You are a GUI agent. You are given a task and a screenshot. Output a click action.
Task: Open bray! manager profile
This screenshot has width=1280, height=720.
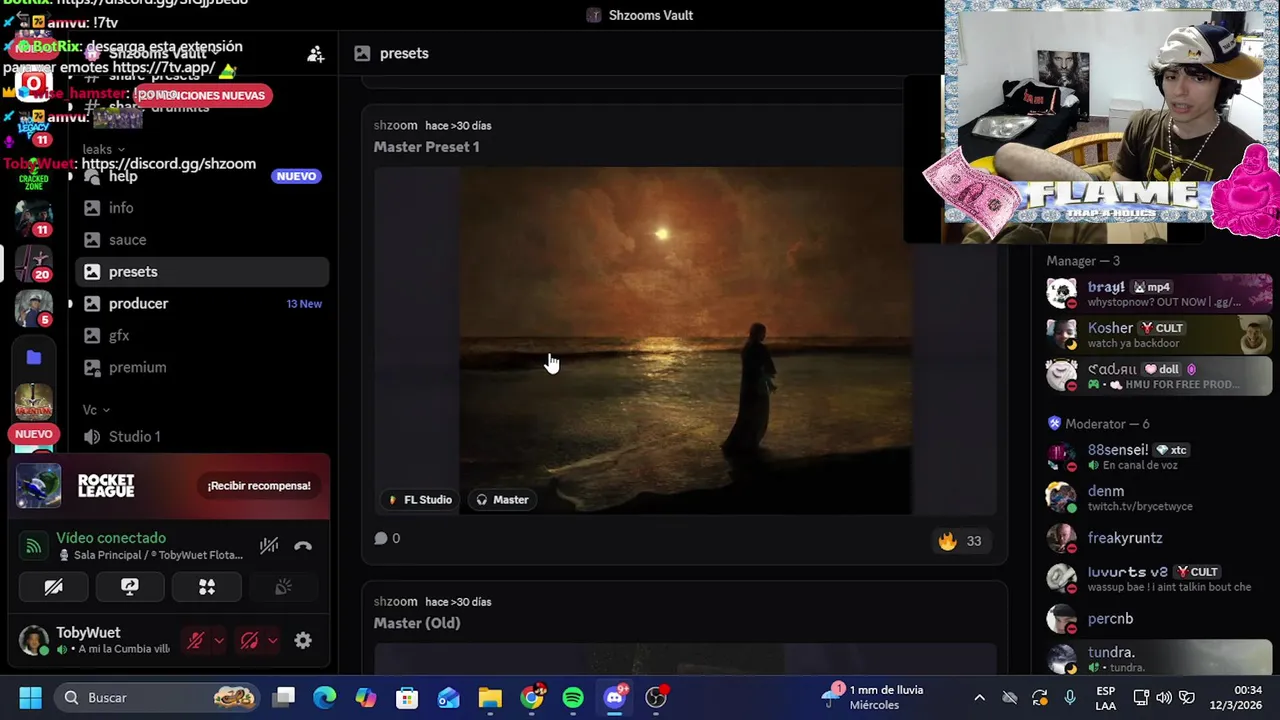click(x=1158, y=293)
